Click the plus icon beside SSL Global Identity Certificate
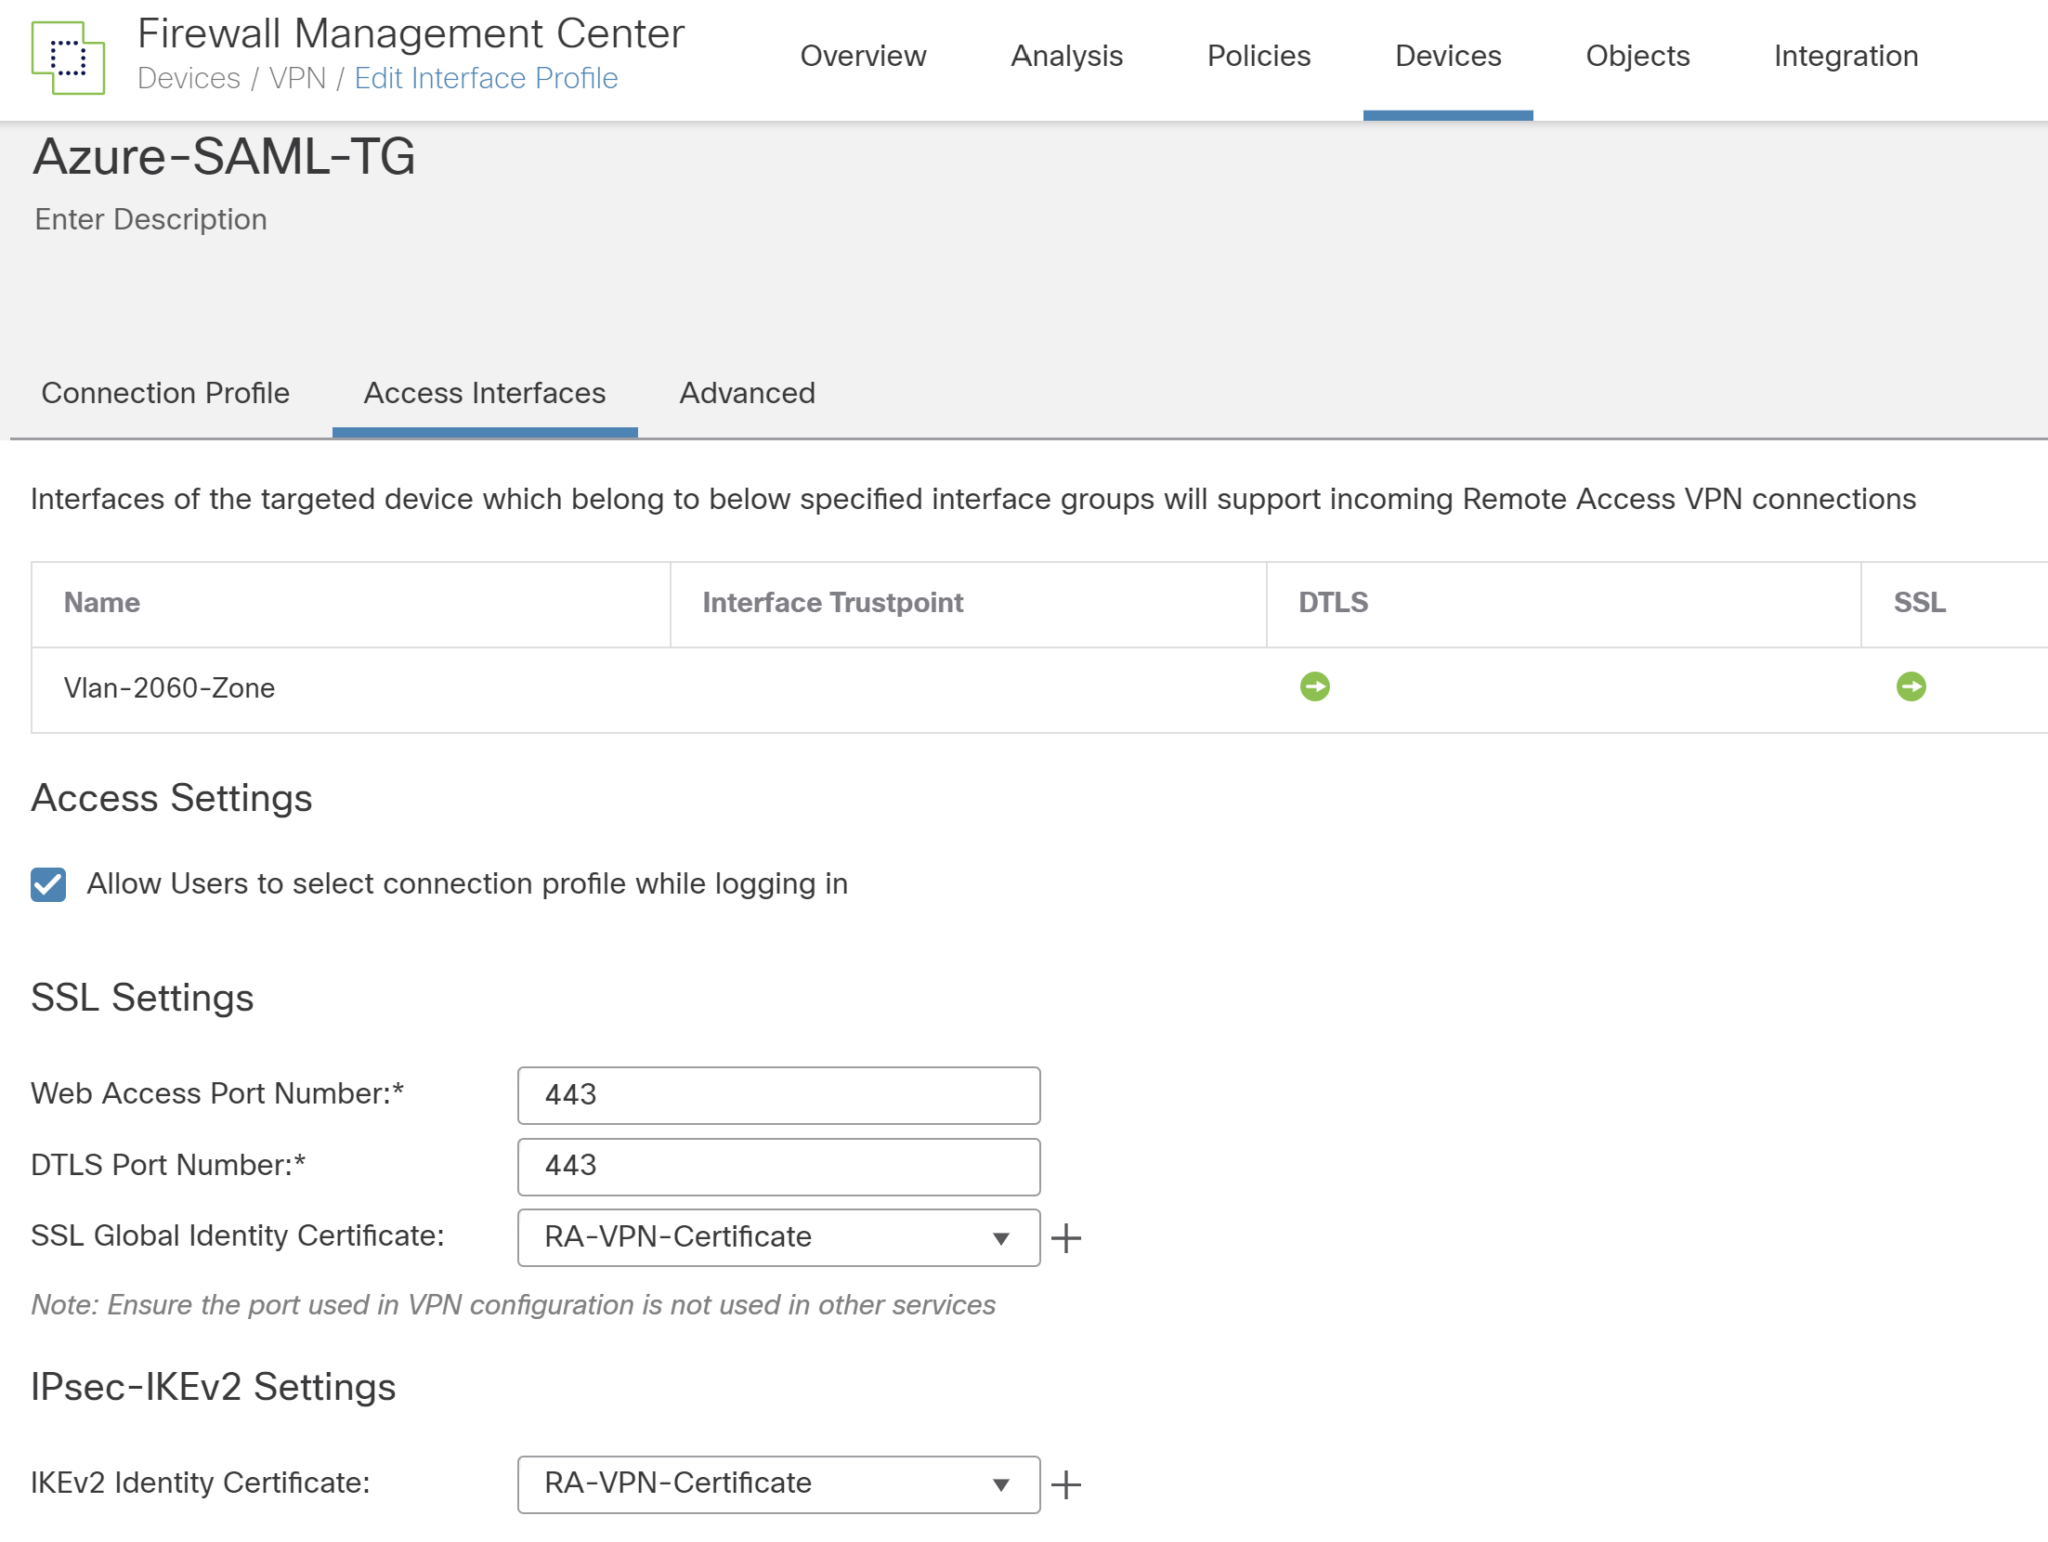The height and width of the screenshot is (1542, 2048). tap(1068, 1237)
